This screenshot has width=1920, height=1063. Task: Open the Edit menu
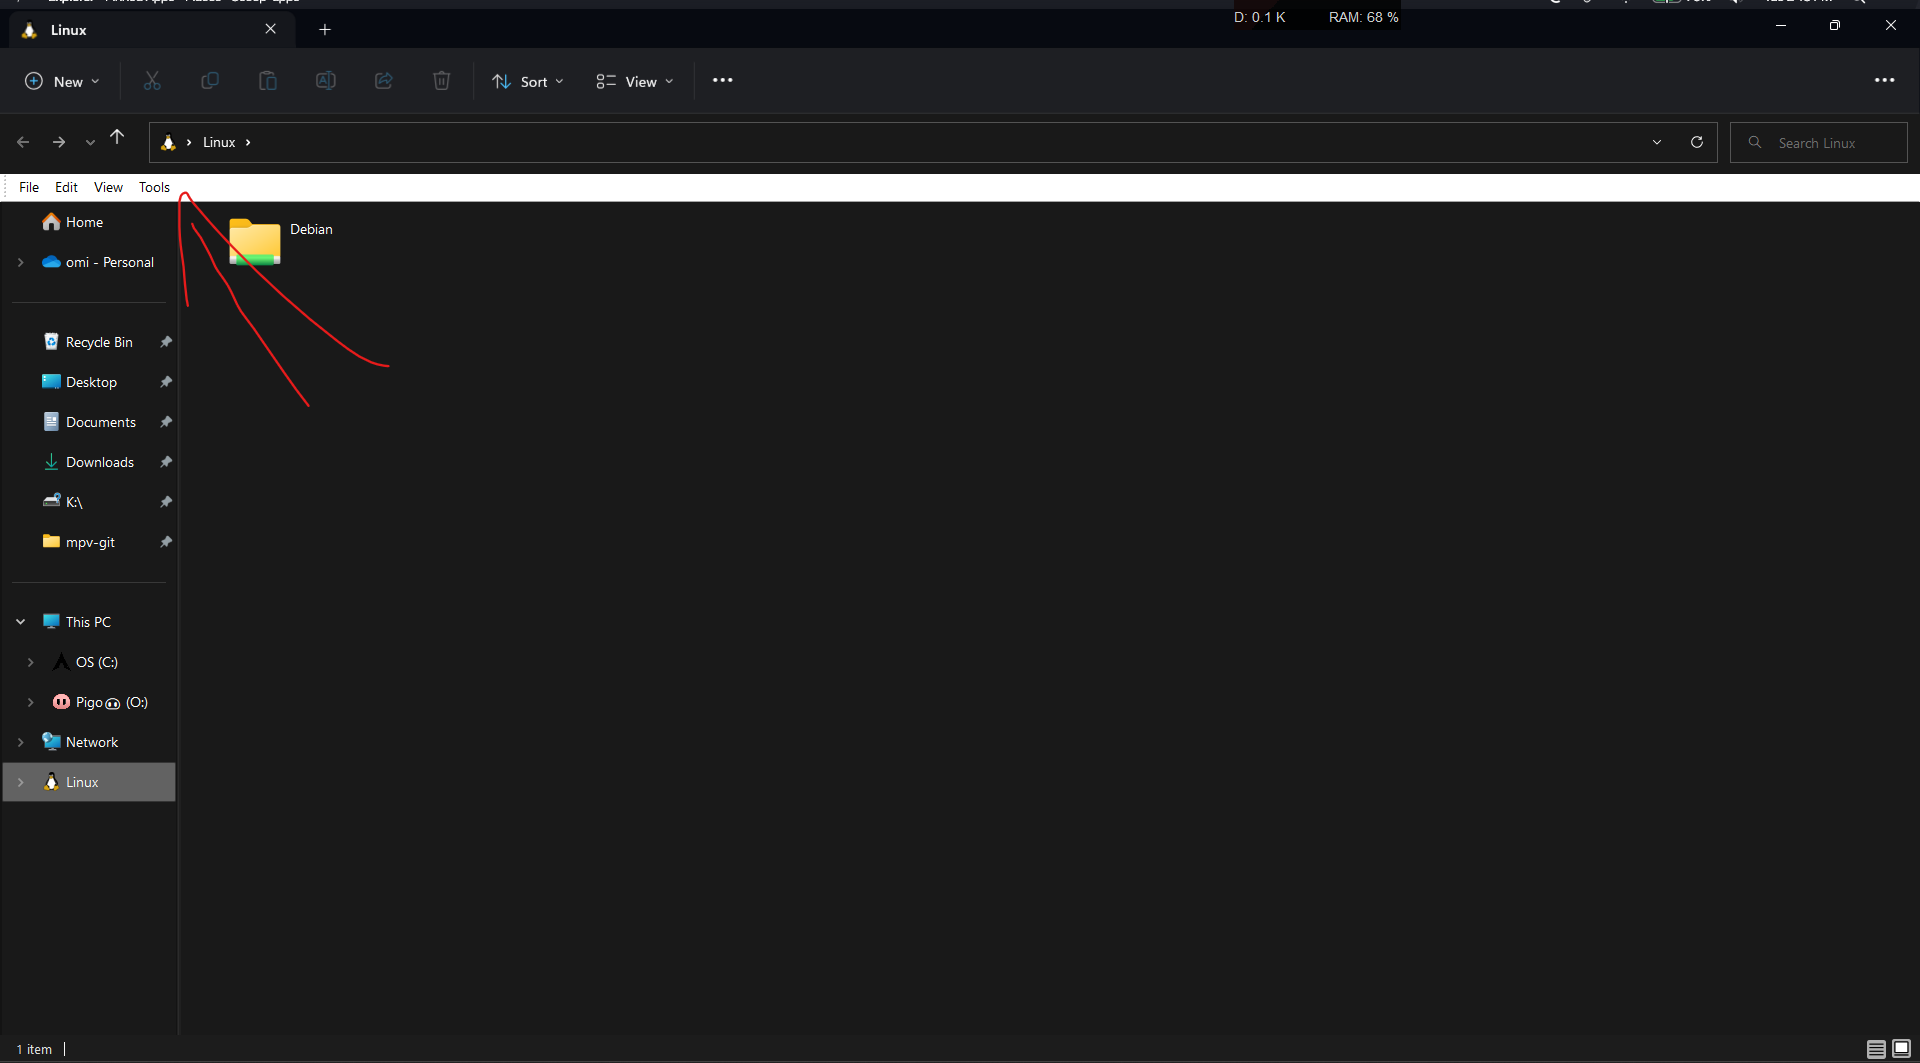point(66,187)
